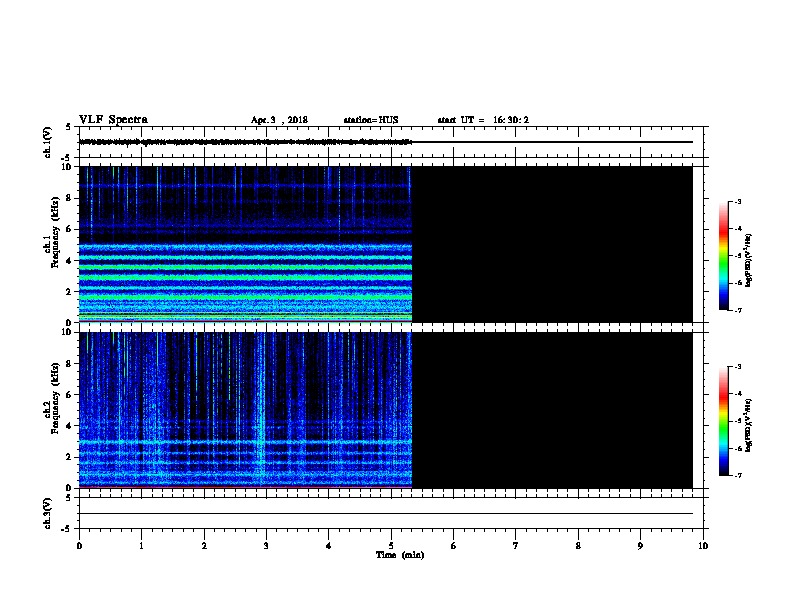Click the "ch.3(V)" waveform axis label

[x=47, y=513]
